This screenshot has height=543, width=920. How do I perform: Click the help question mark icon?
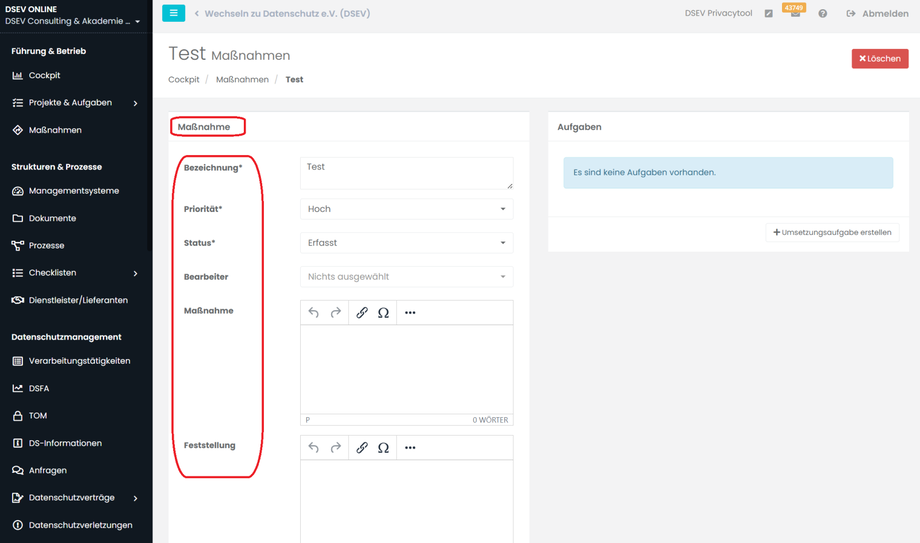tap(823, 14)
